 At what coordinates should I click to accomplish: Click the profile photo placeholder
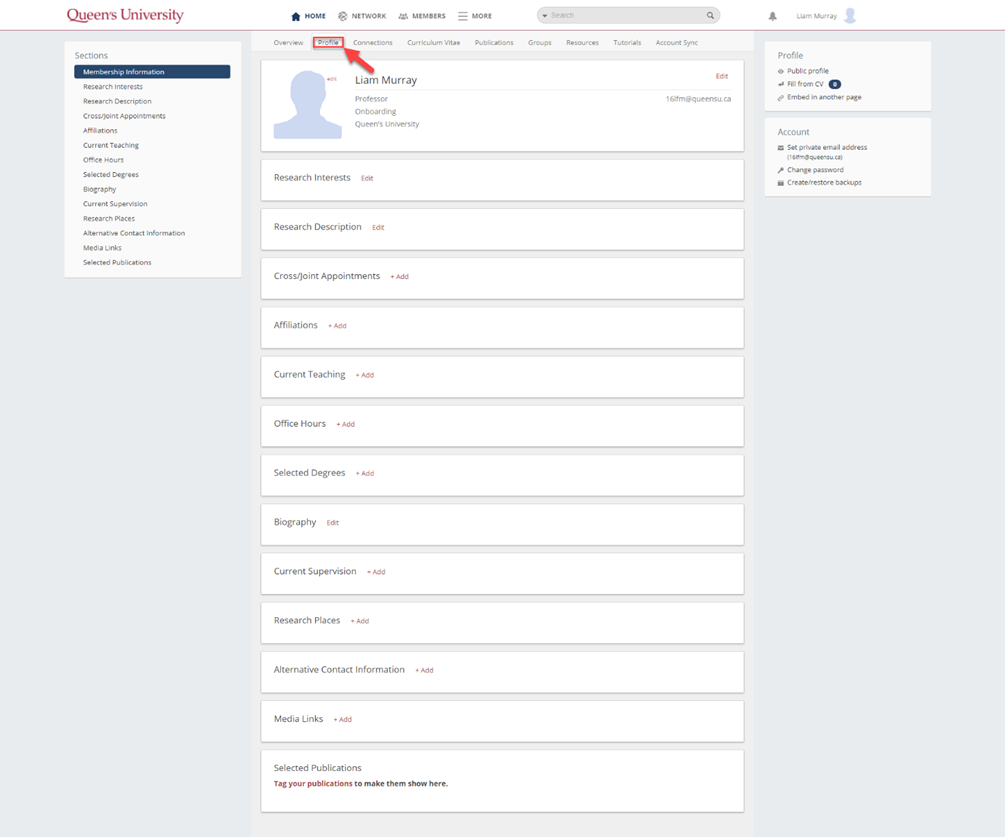(307, 105)
